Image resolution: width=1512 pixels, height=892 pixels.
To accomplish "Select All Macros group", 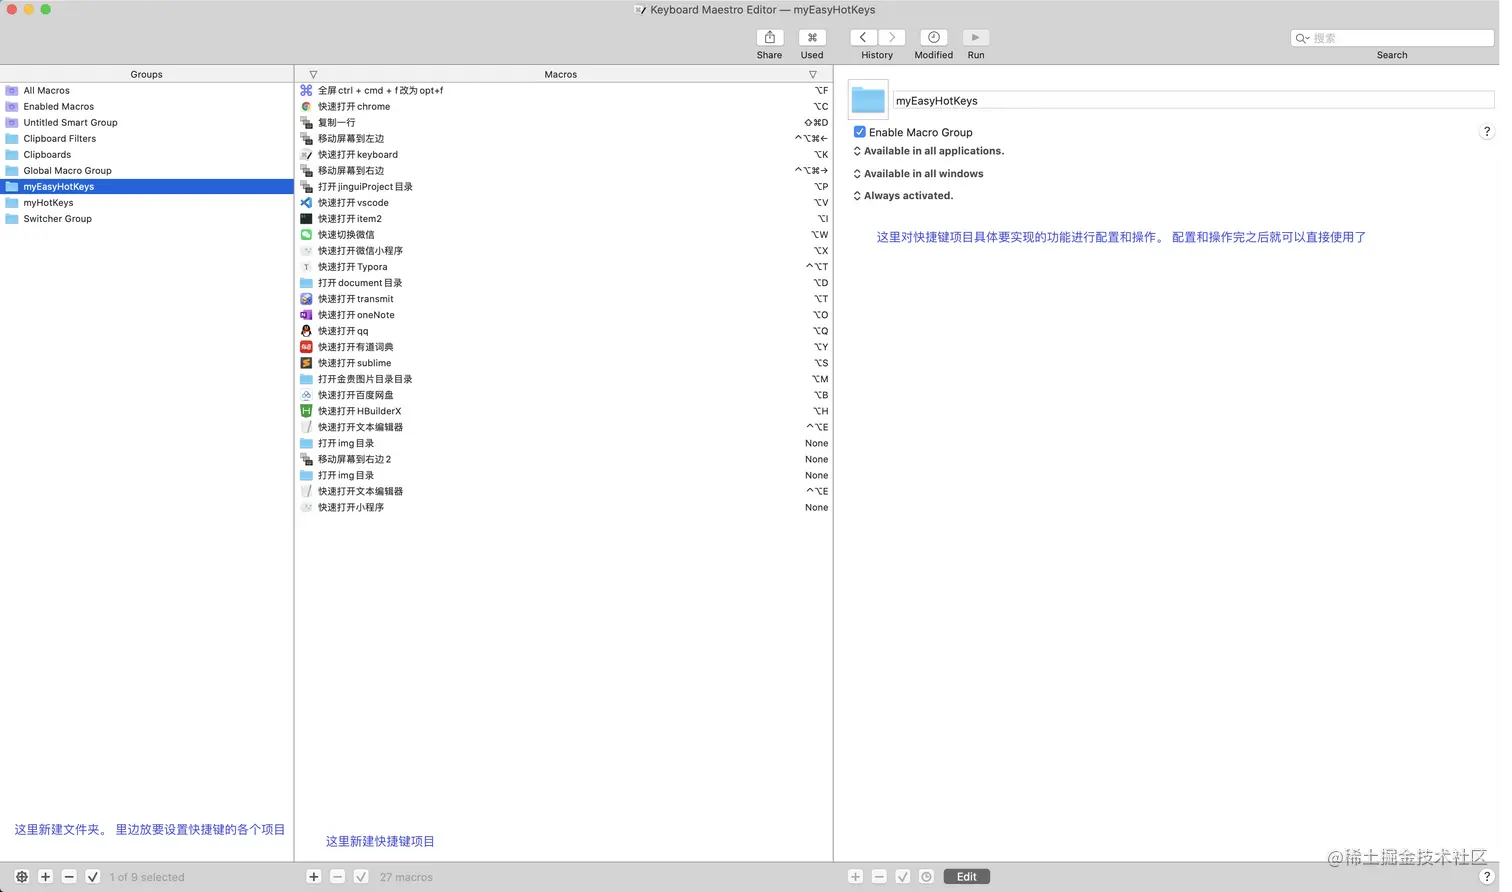I will point(146,90).
